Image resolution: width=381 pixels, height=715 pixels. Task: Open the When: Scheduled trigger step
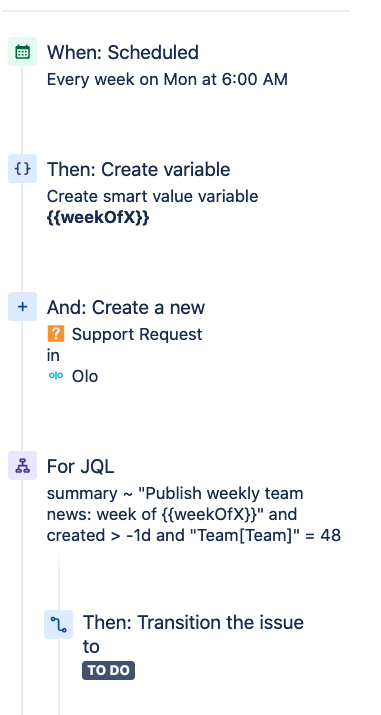(123, 52)
